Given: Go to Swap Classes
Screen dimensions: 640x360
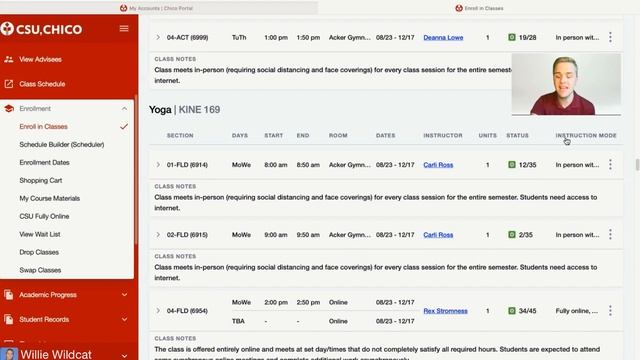Looking at the screenshot, I should (x=40, y=270).
